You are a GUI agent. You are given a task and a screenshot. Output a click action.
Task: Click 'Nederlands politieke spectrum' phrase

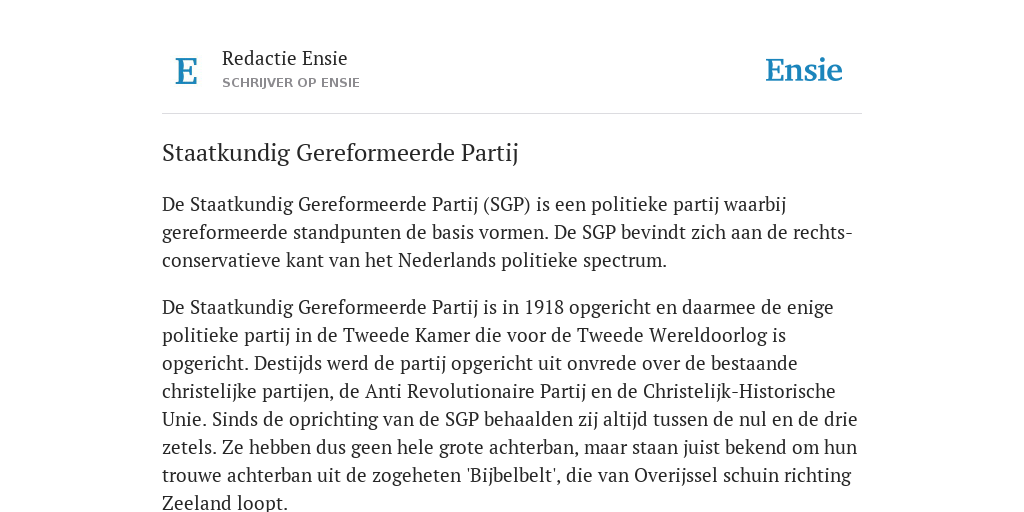(532, 261)
